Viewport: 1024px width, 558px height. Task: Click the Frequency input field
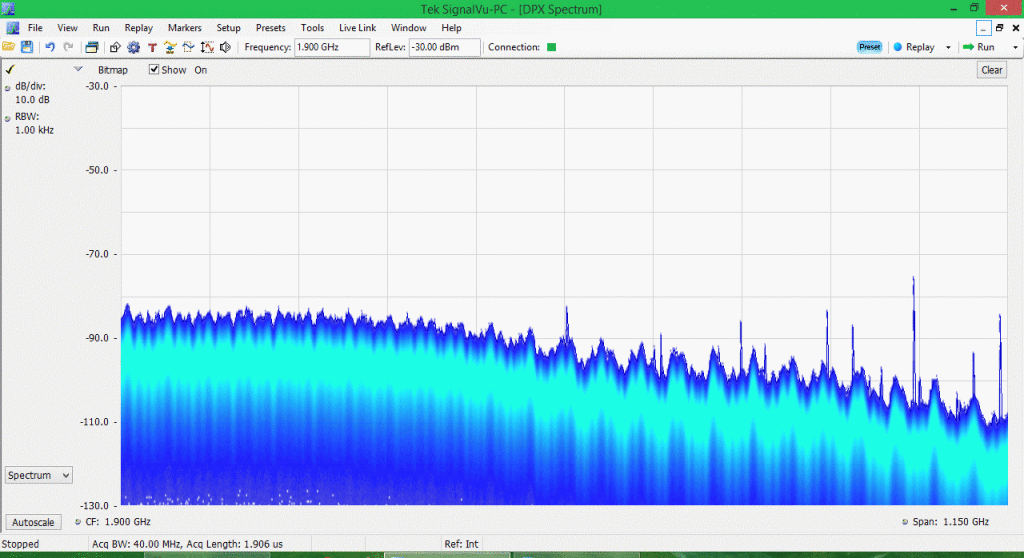[x=332, y=47]
